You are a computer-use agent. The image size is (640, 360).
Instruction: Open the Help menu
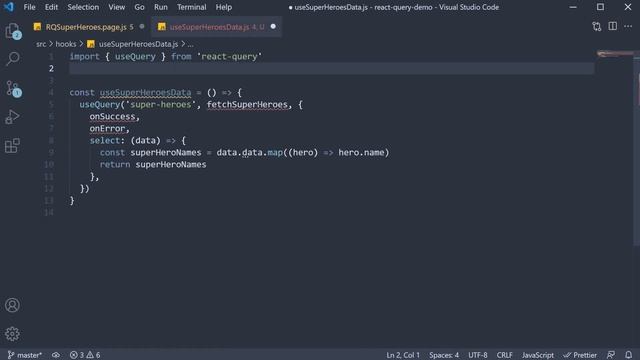(x=224, y=7)
